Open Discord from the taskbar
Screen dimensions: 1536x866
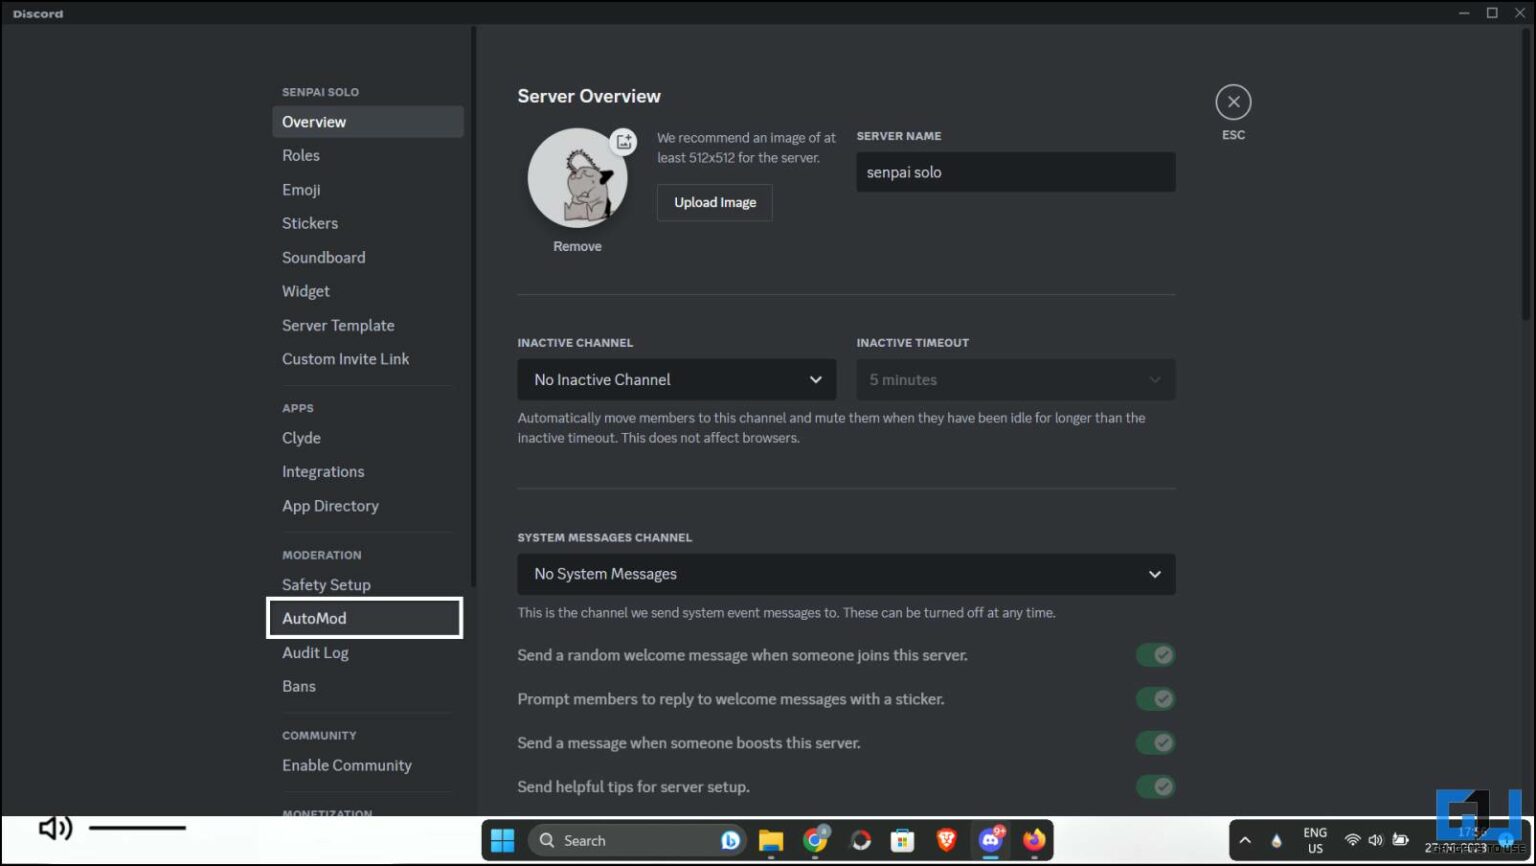[989, 840]
